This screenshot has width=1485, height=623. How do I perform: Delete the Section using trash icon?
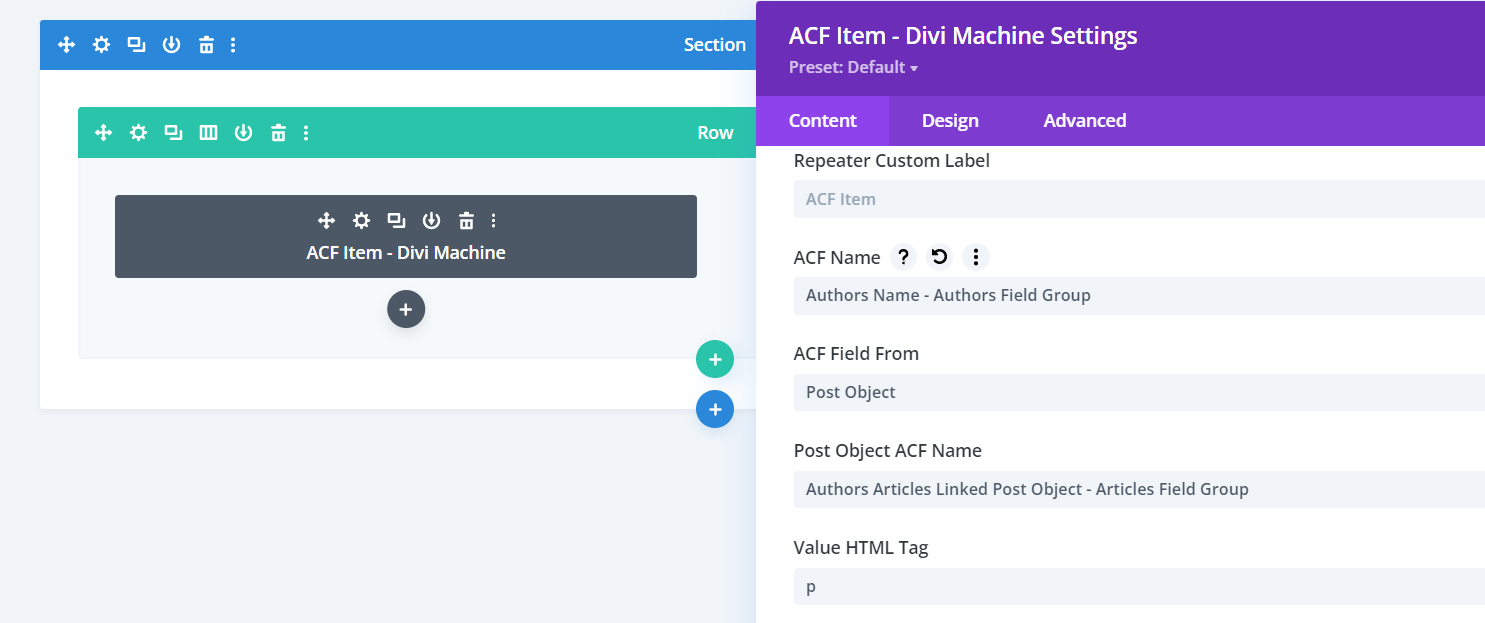tap(206, 45)
